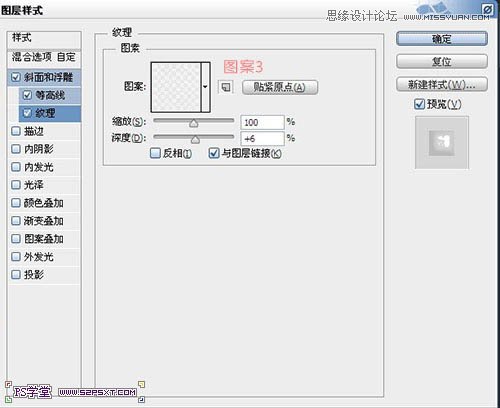Uncheck the 斜面和浮雕 checkbox
Viewport: 500px width, 408px height.
[15, 77]
